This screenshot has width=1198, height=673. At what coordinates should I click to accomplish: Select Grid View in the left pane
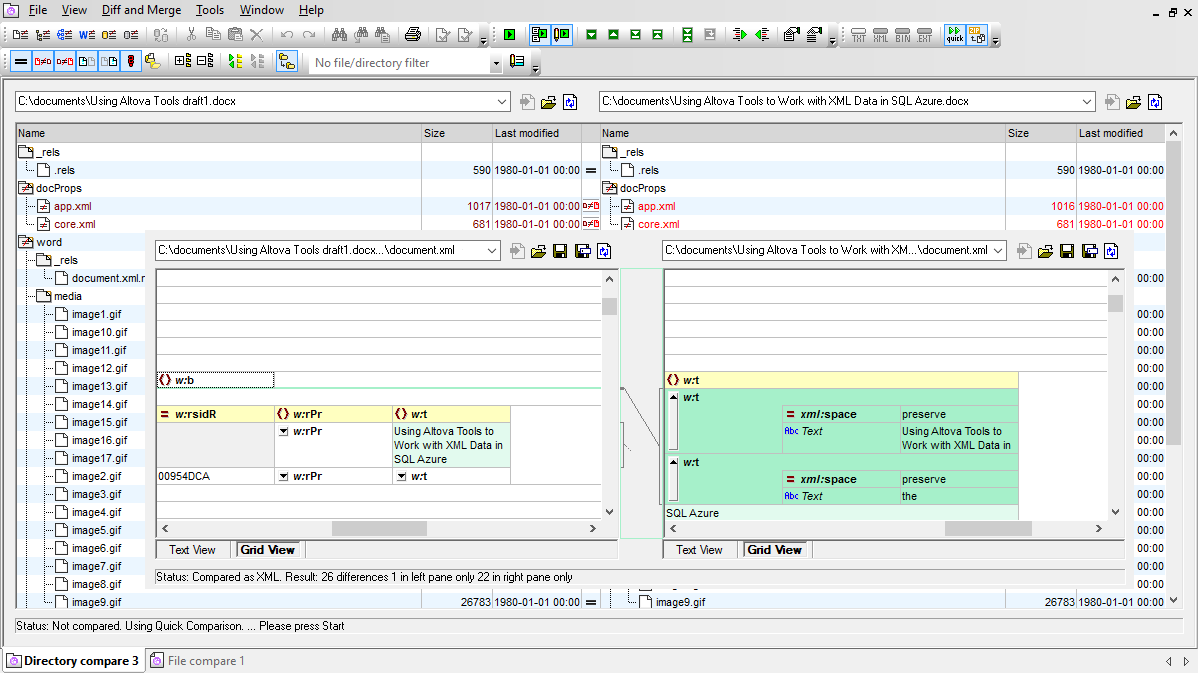[267, 550]
